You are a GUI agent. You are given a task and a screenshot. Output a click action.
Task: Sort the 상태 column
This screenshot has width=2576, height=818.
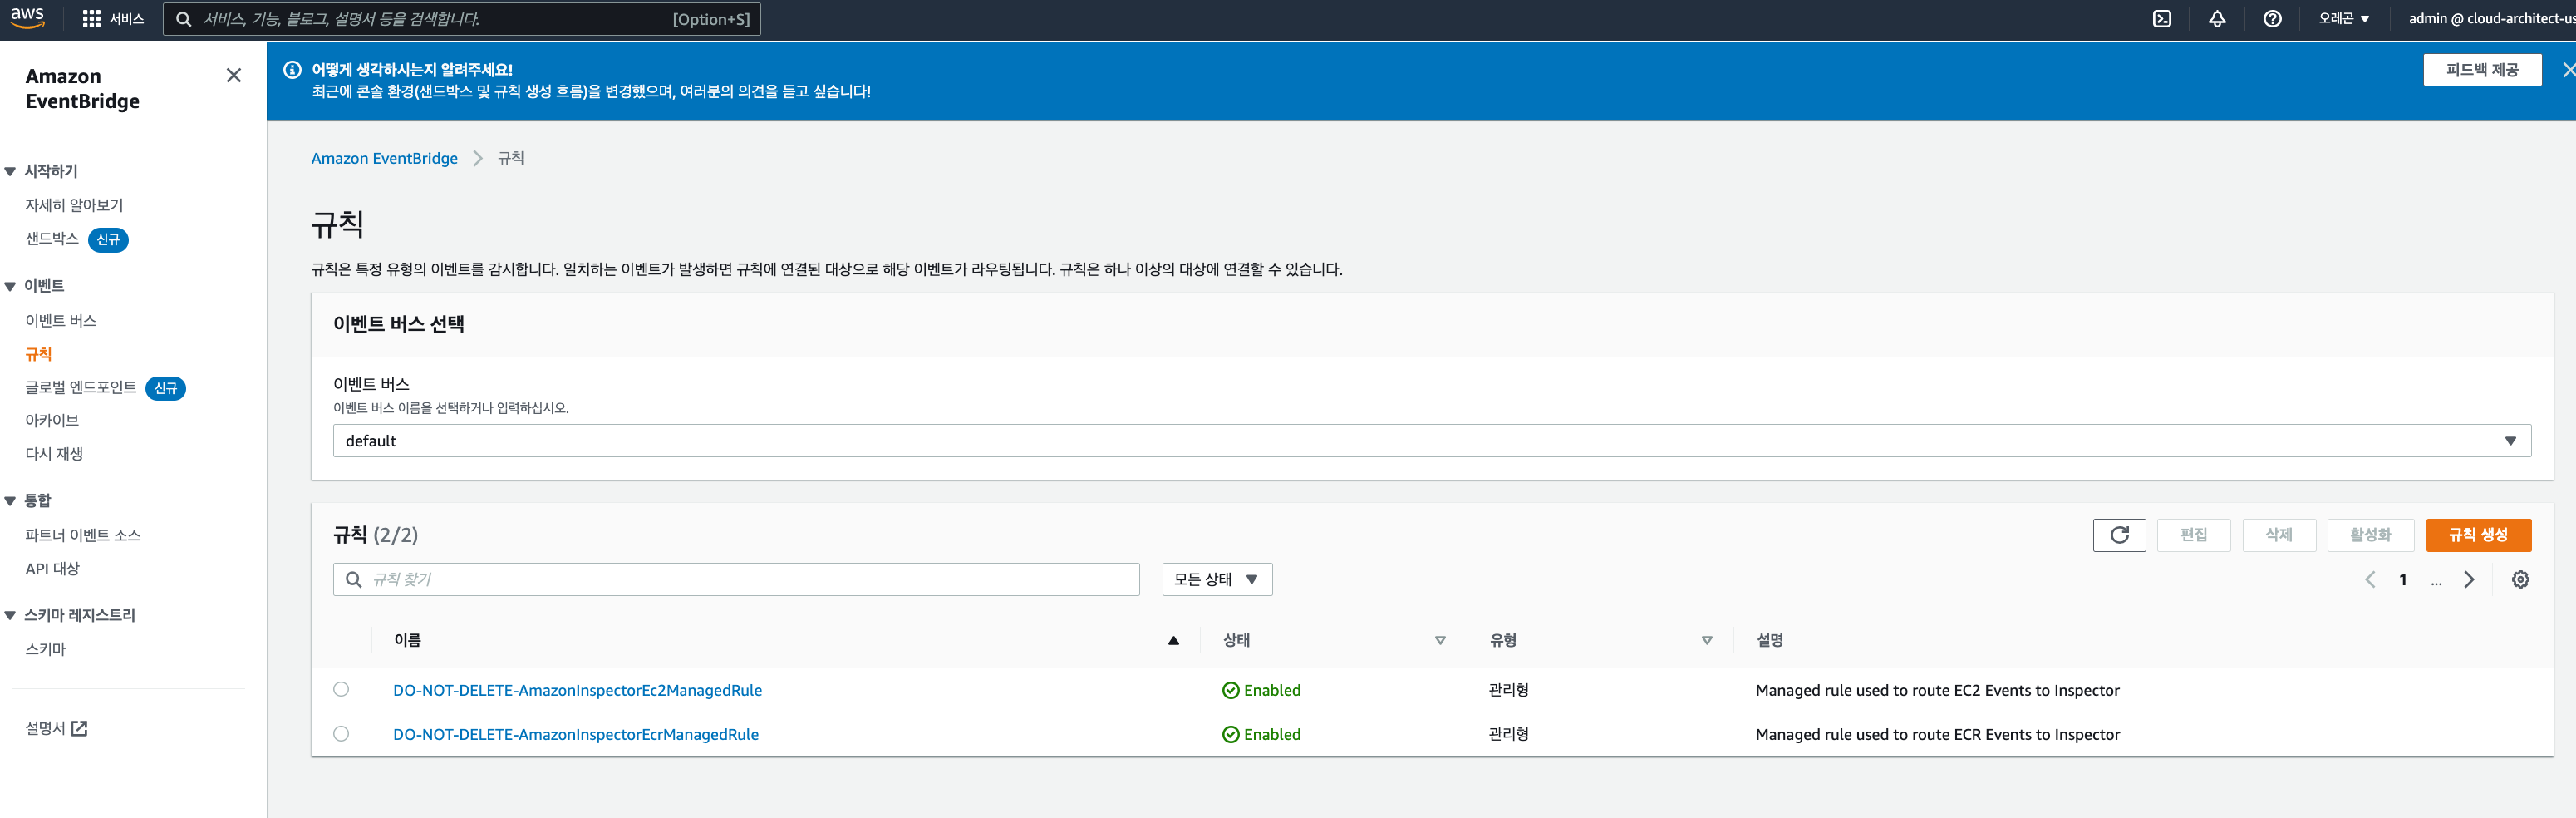point(1440,641)
